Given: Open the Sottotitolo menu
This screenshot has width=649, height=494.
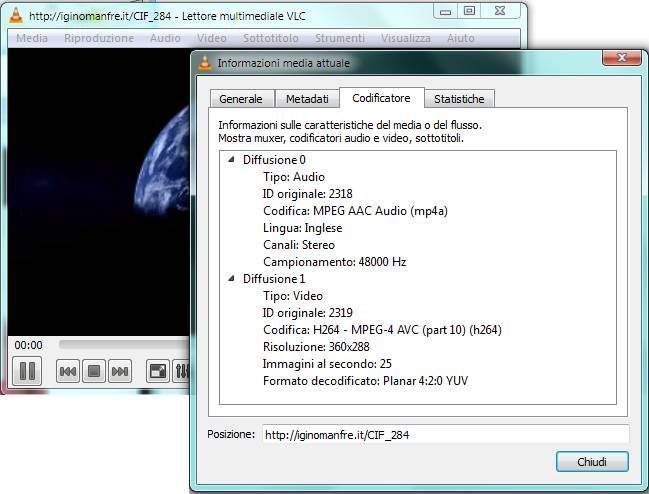Looking at the screenshot, I should click(271, 38).
